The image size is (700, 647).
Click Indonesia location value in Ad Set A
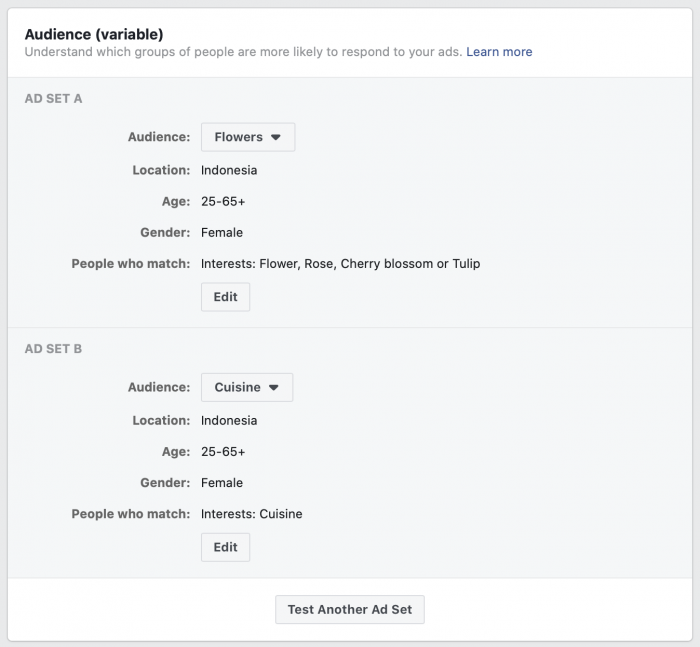pyautogui.click(x=229, y=170)
